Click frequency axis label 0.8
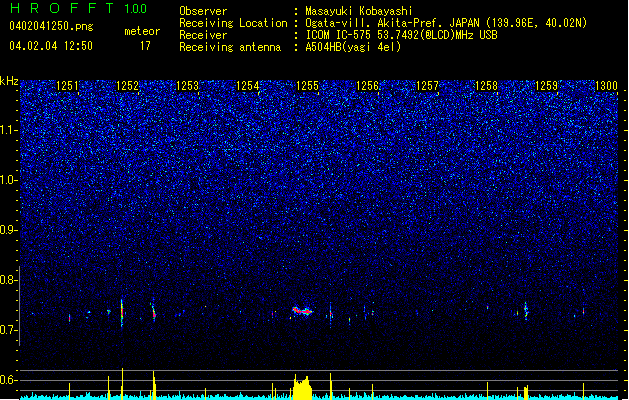 (x=8, y=280)
